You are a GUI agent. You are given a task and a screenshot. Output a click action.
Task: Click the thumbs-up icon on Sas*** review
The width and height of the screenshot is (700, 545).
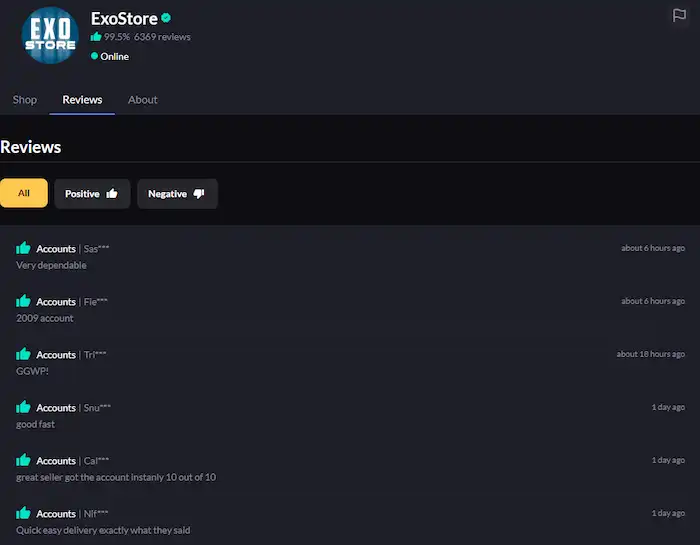click(23, 248)
